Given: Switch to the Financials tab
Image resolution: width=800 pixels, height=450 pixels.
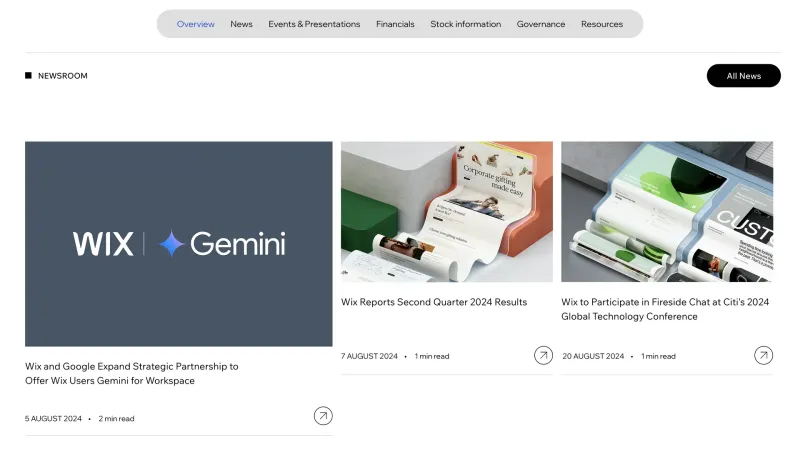Looking at the screenshot, I should [395, 24].
